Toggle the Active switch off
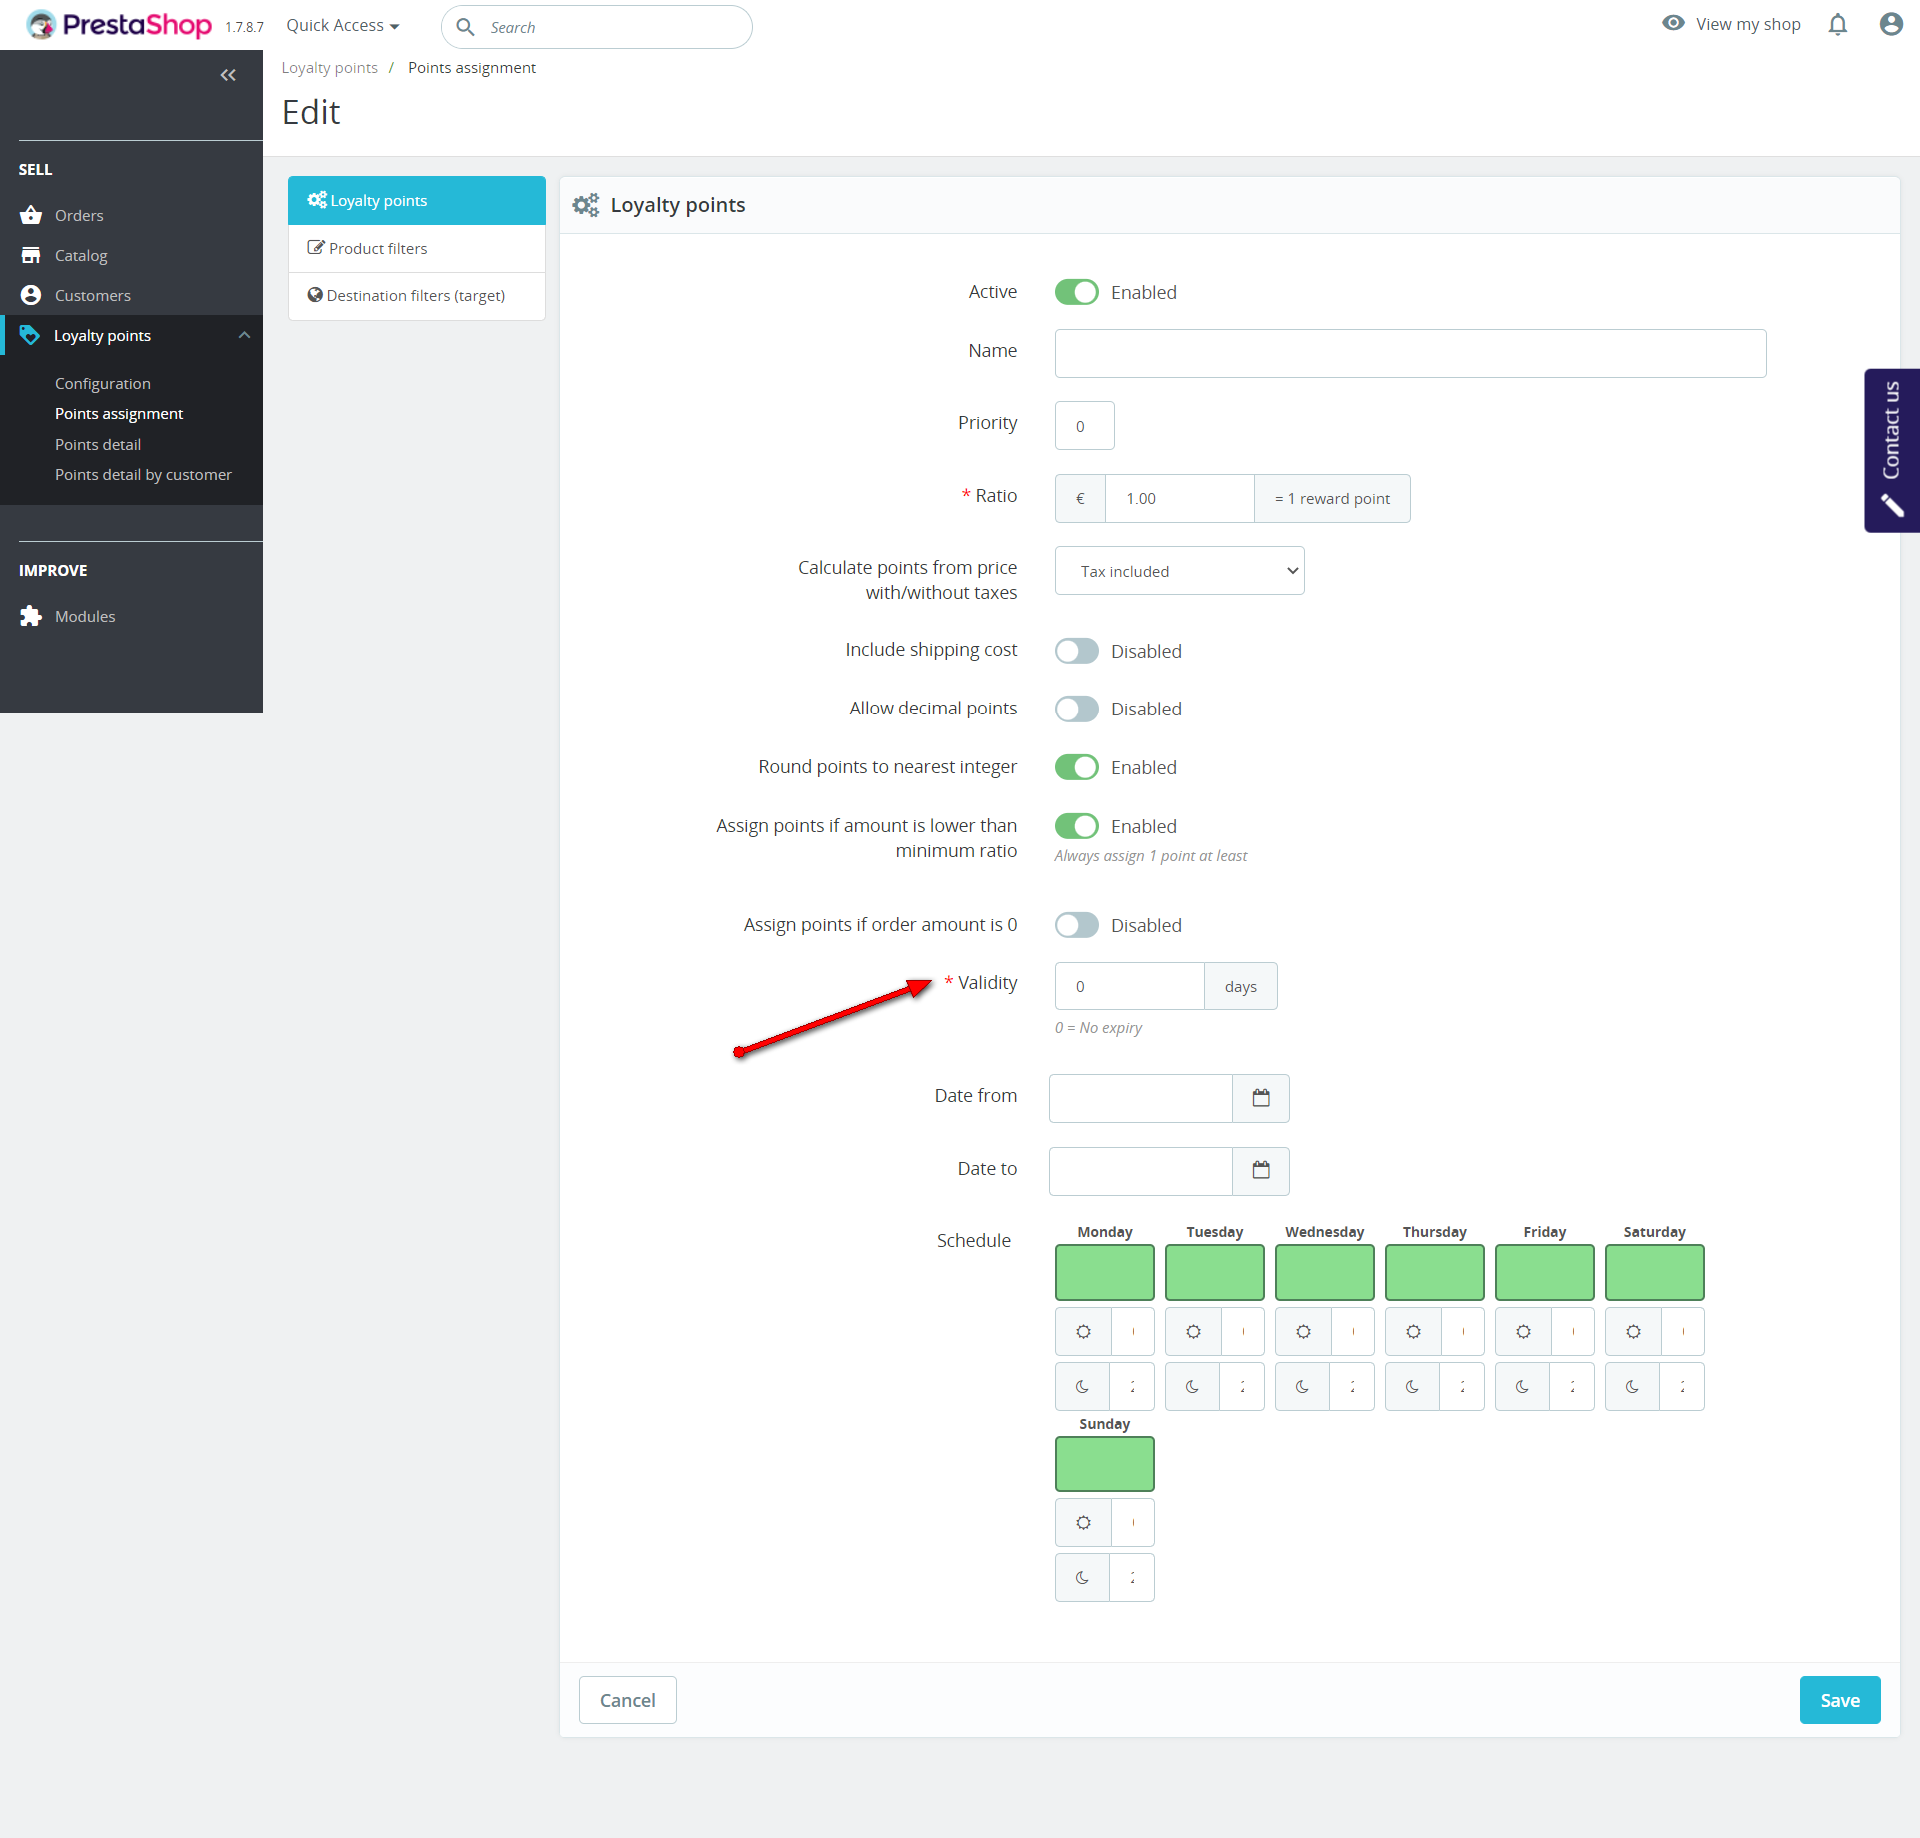This screenshot has height=1838, width=1920. click(1077, 292)
